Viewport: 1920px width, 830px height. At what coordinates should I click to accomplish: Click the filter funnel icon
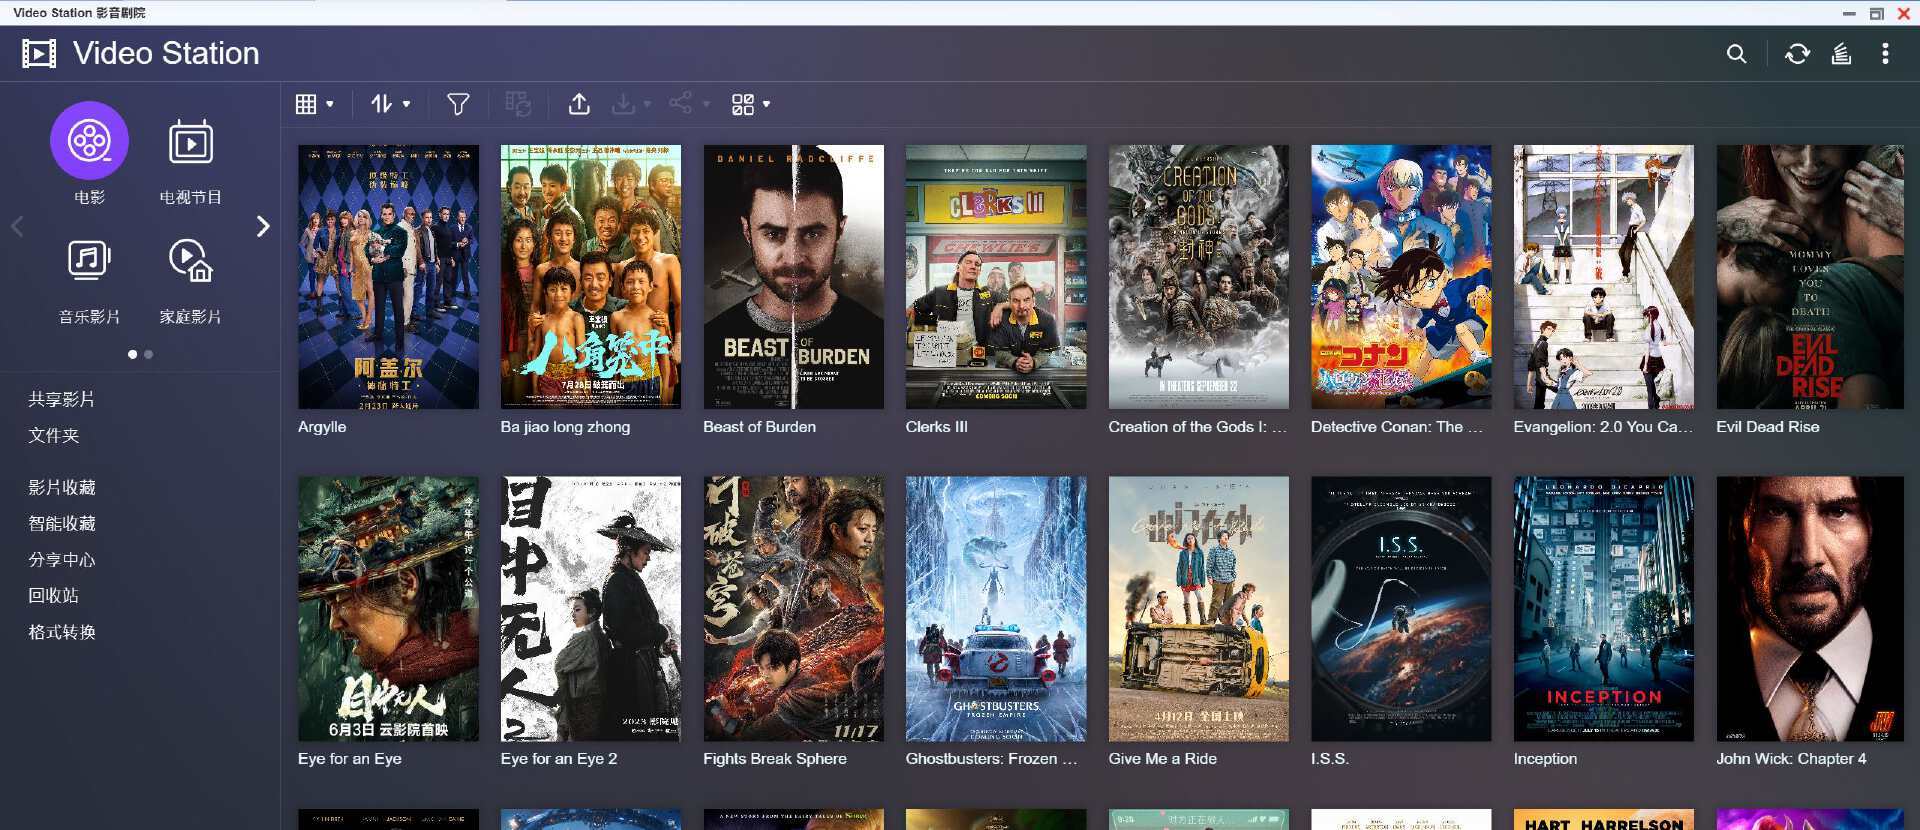[x=458, y=104]
